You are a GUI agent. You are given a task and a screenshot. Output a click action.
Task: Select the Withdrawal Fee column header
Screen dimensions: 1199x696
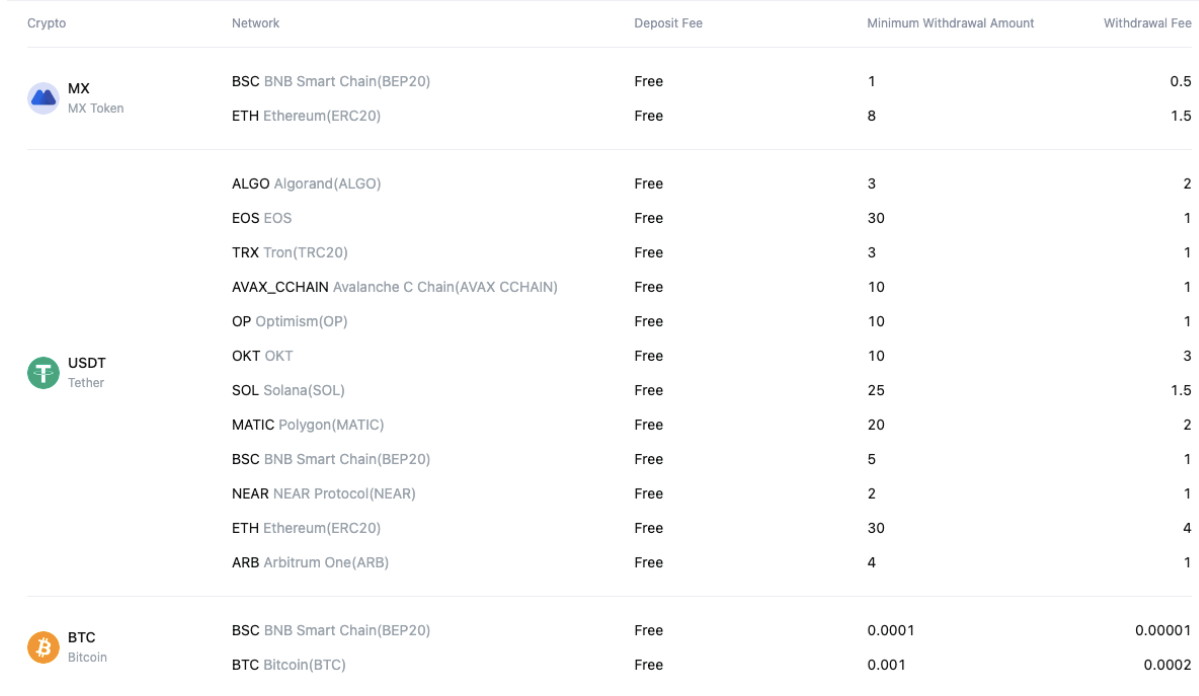[x=1147, y=23]
